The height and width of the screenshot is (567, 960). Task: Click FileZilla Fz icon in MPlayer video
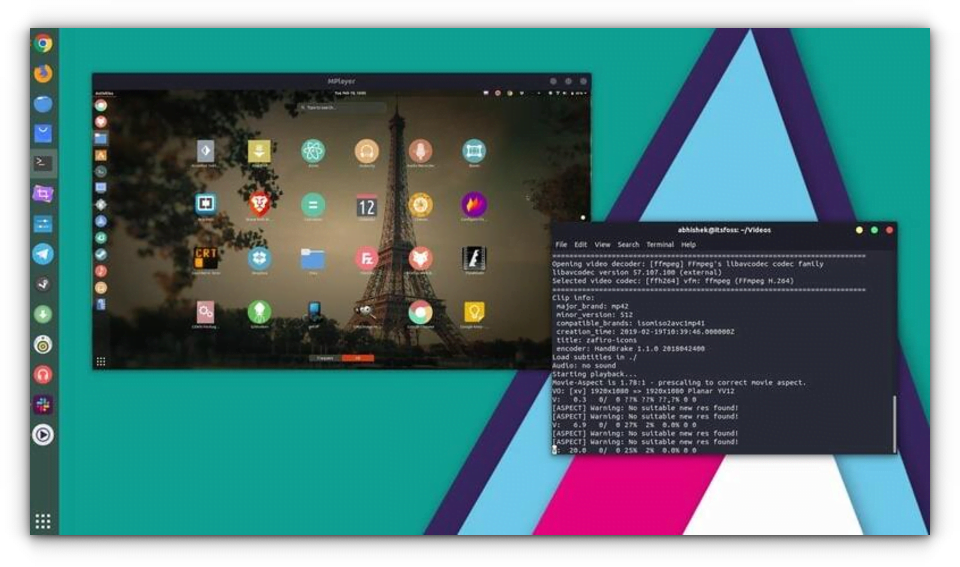pyautogui.click(x=367, y=258)
